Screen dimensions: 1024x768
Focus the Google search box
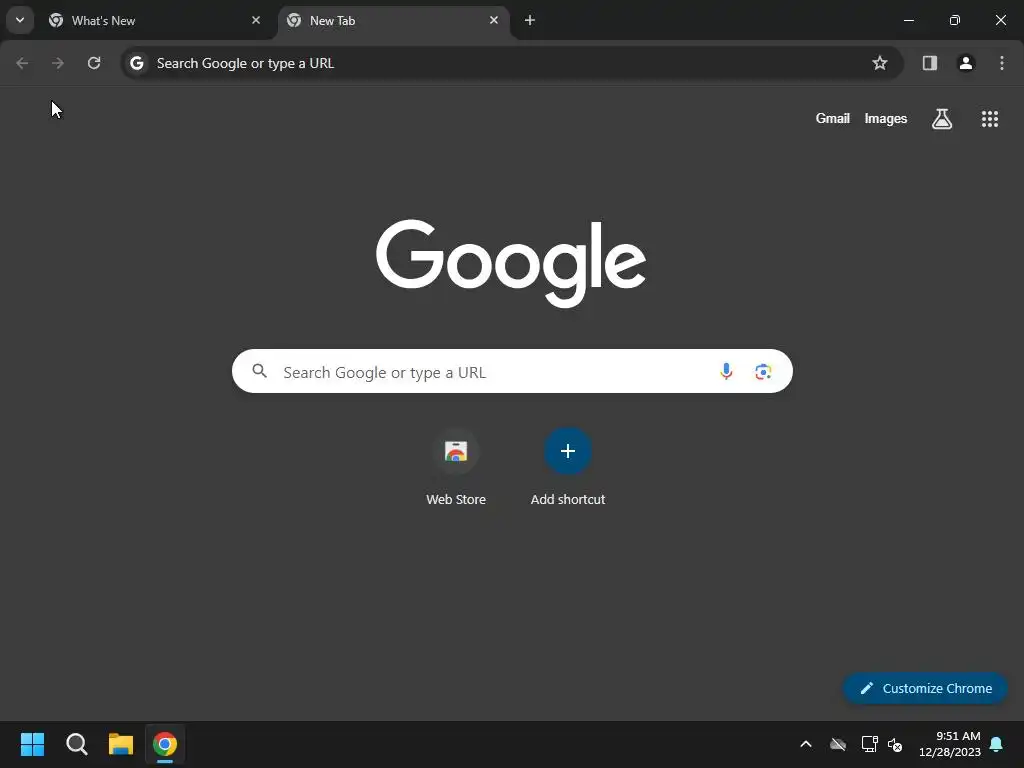512,371
